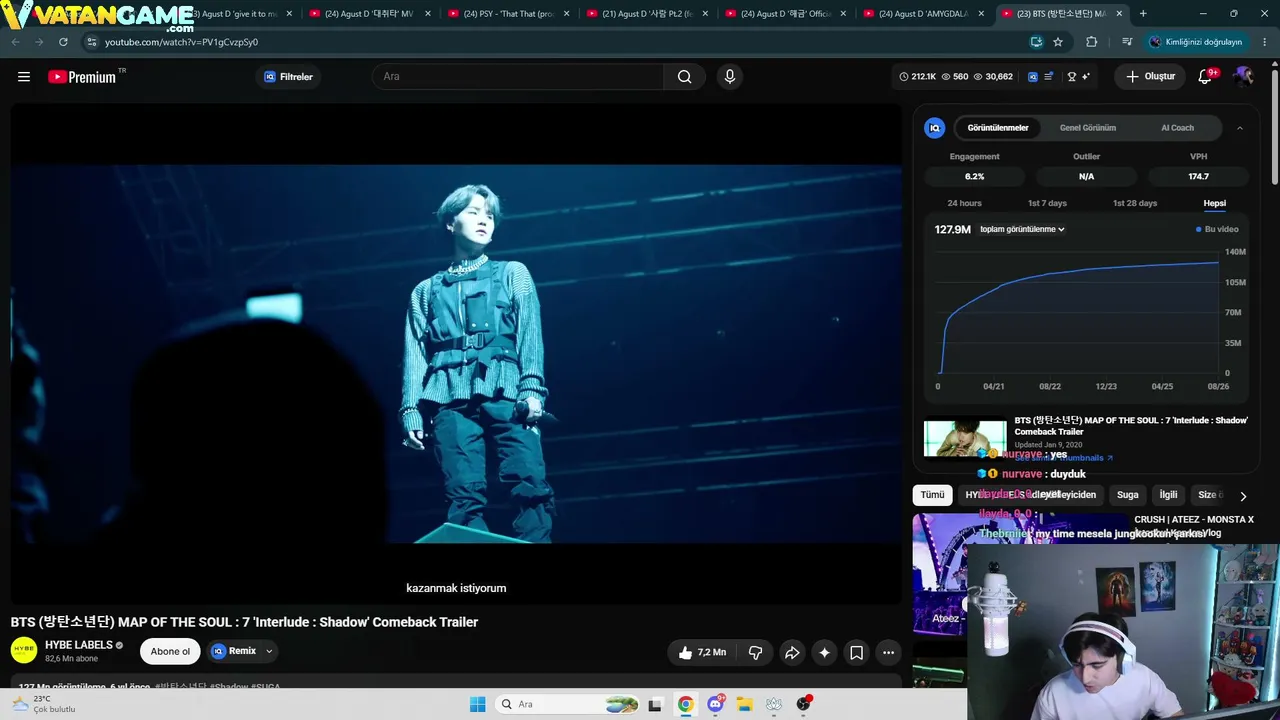Switch to the Görüntülenmeler tab
Screen dimensions: 1280x720
click(998, 128)
